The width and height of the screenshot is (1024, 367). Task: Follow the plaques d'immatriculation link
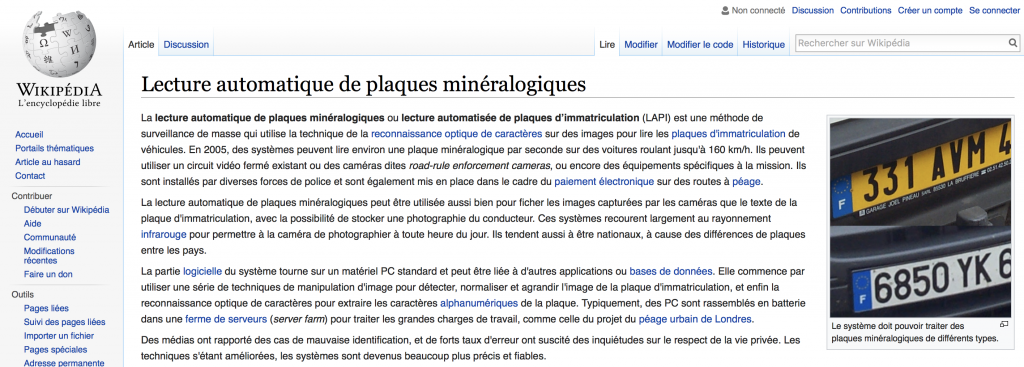coord(728,134)
